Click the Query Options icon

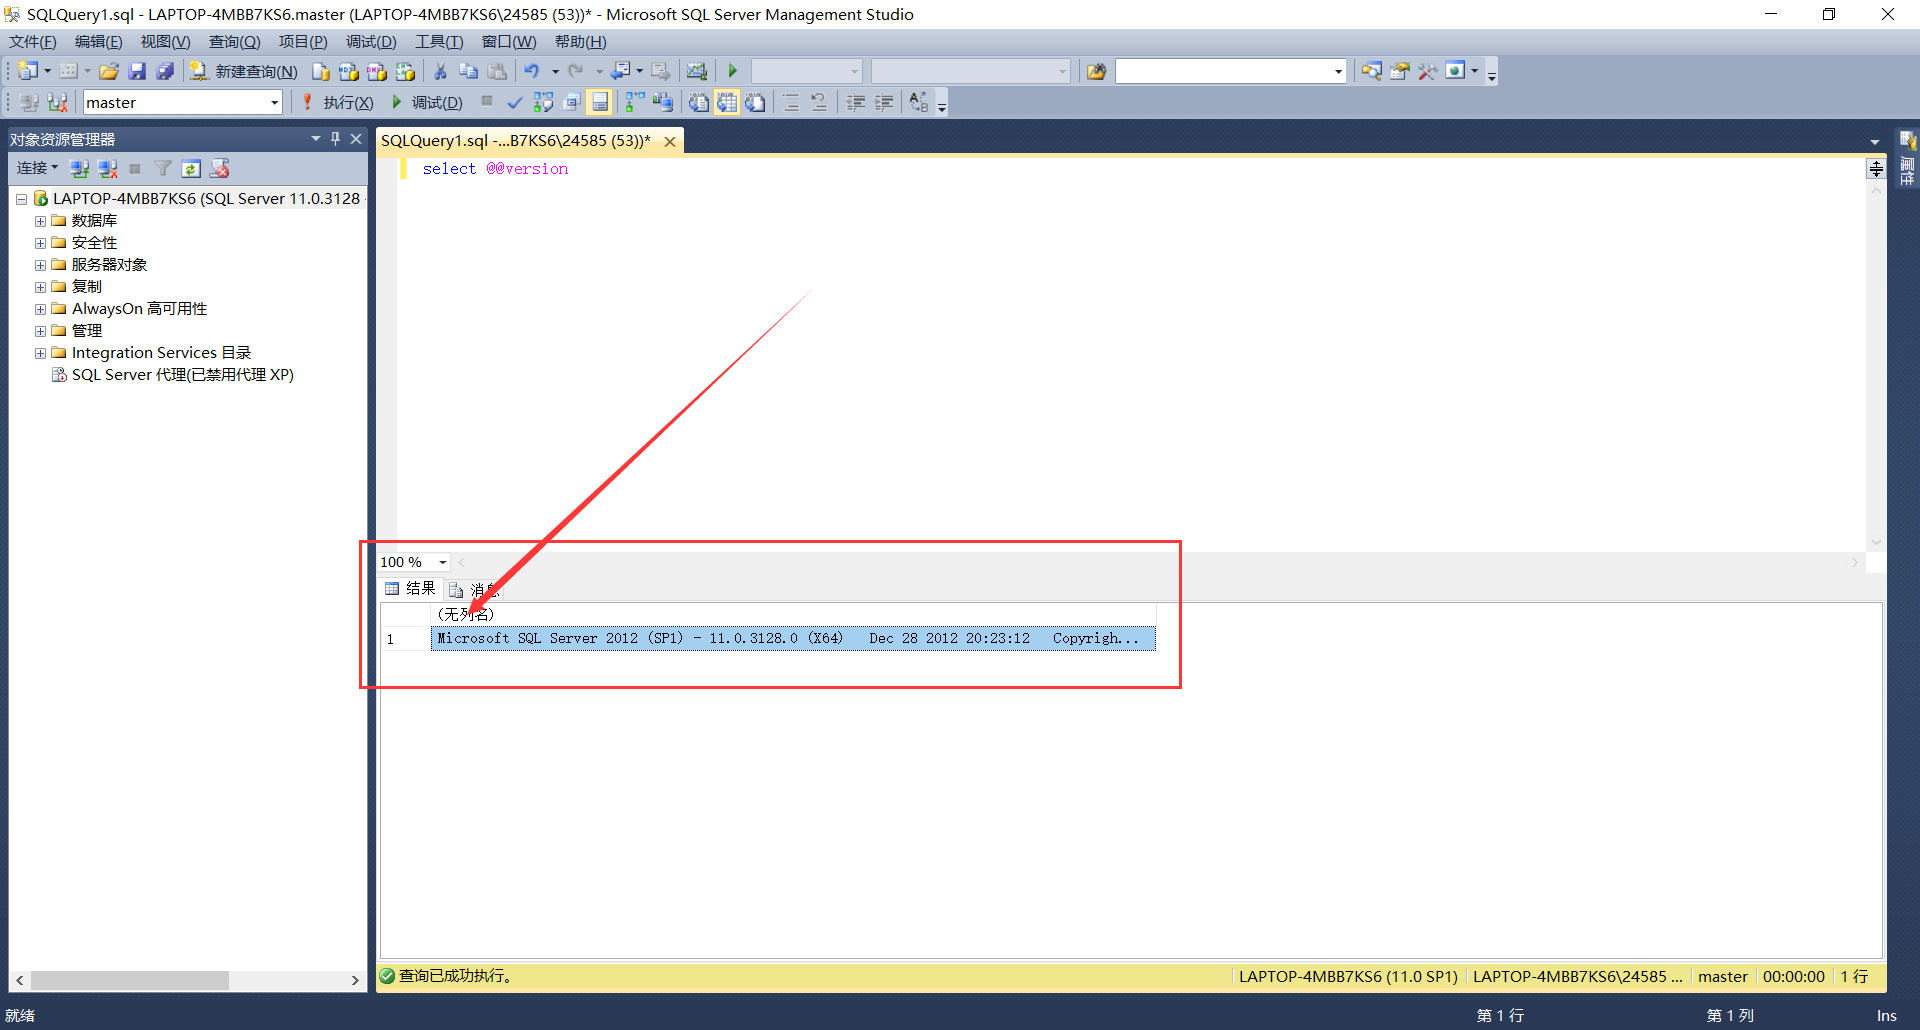click(571, 102)
